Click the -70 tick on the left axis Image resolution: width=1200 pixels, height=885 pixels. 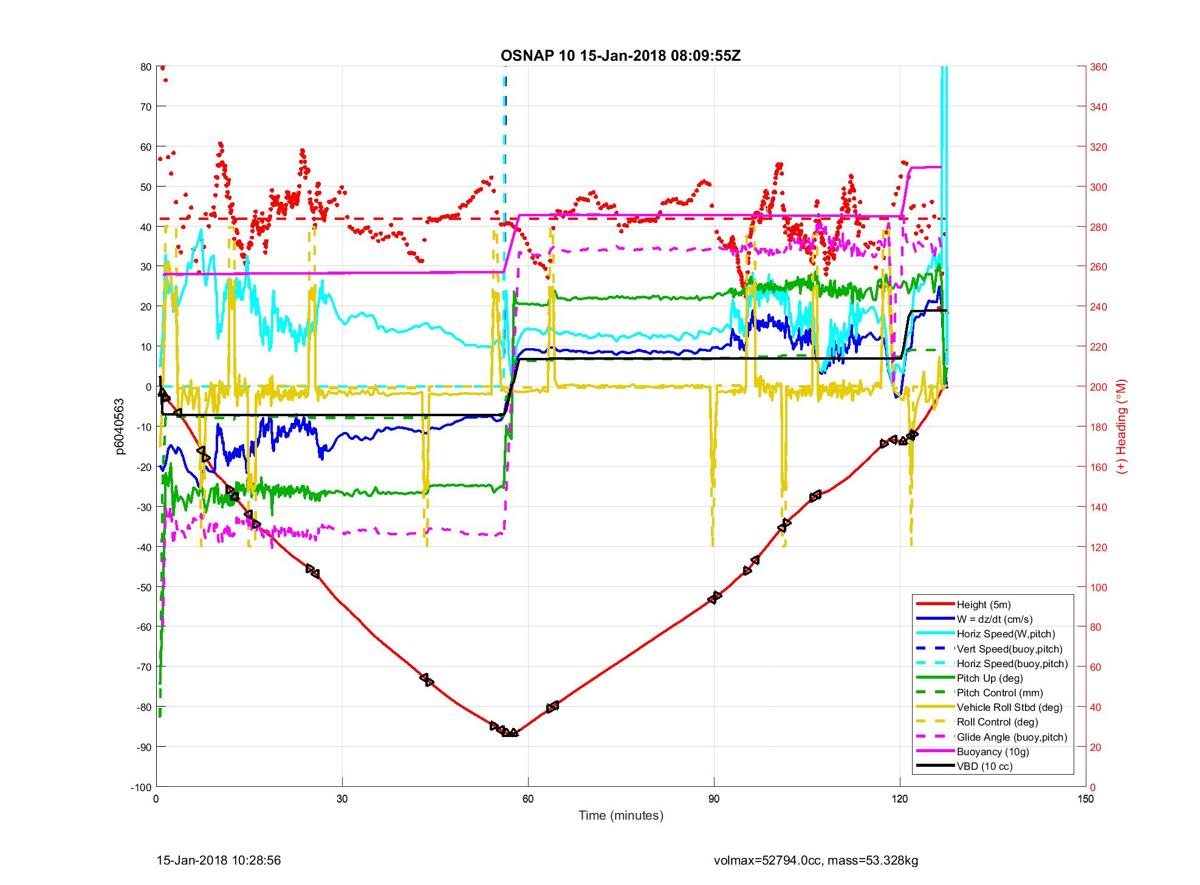point(143,667)
